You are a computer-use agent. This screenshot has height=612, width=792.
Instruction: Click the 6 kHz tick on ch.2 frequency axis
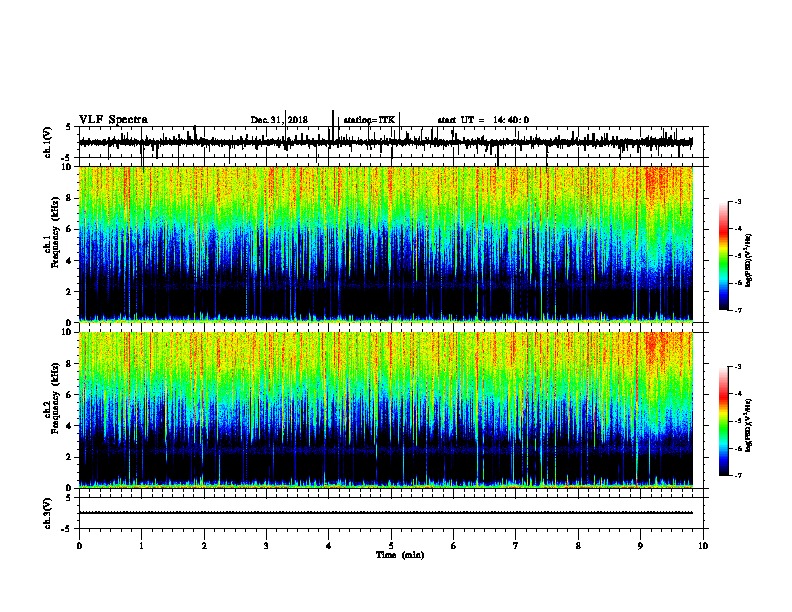coord(70,395)
